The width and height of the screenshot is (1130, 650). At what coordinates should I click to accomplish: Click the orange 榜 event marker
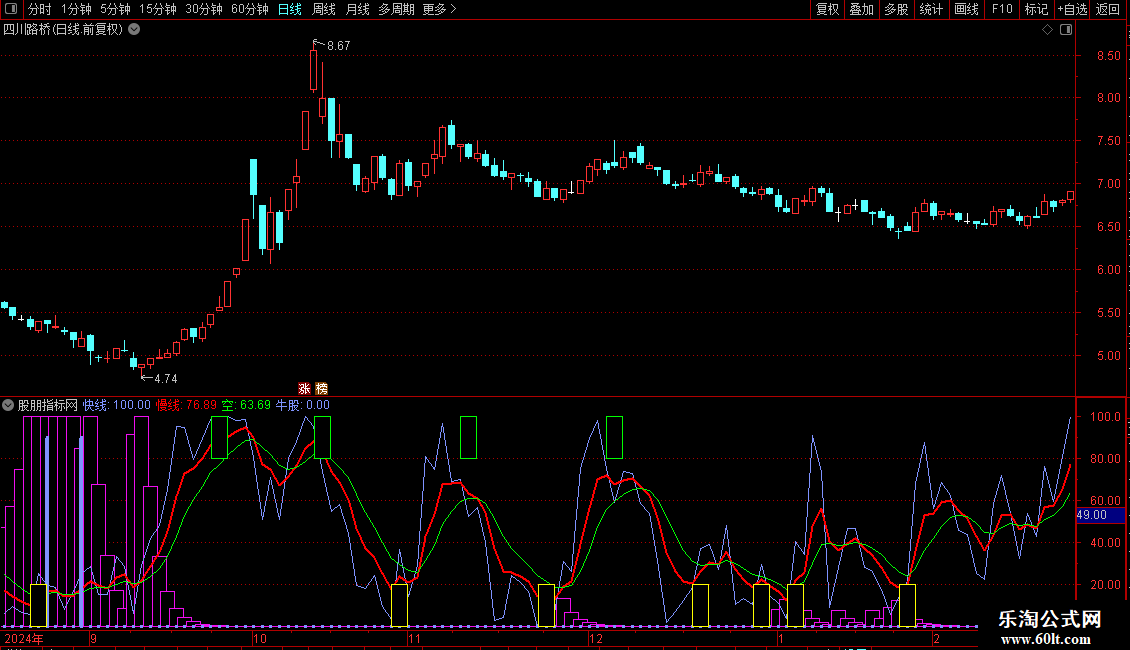point(321,388)
